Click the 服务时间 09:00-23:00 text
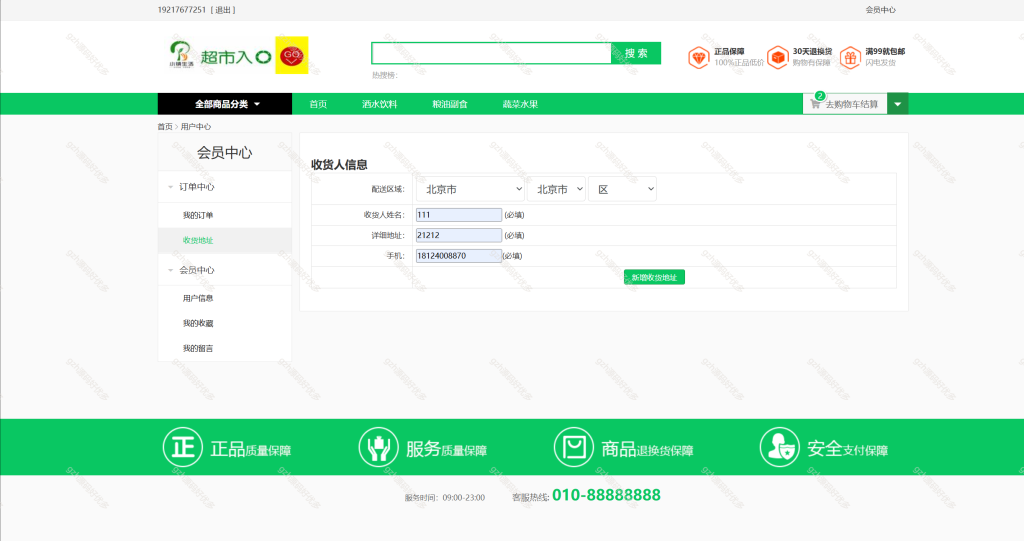1024x541 pixels. [445, 498]
